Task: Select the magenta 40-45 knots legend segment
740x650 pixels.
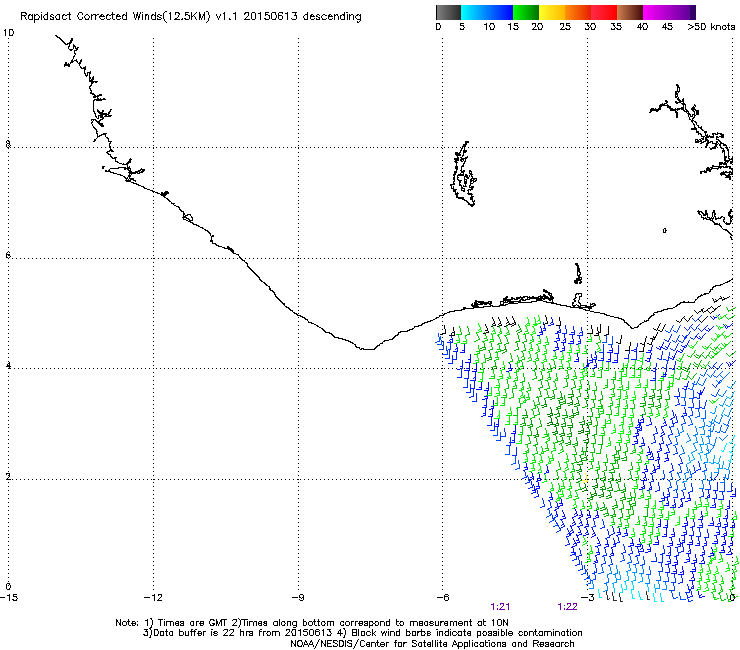Action: click(x=656, y=12)
